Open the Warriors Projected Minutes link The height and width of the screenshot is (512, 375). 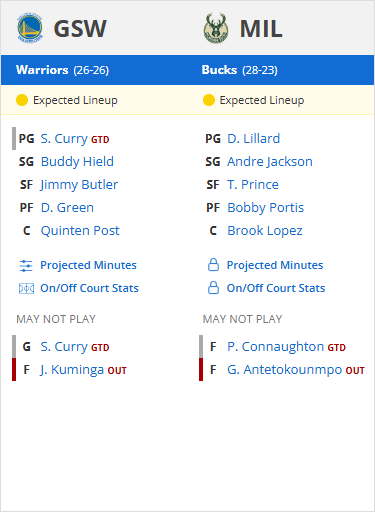[88, 265]
